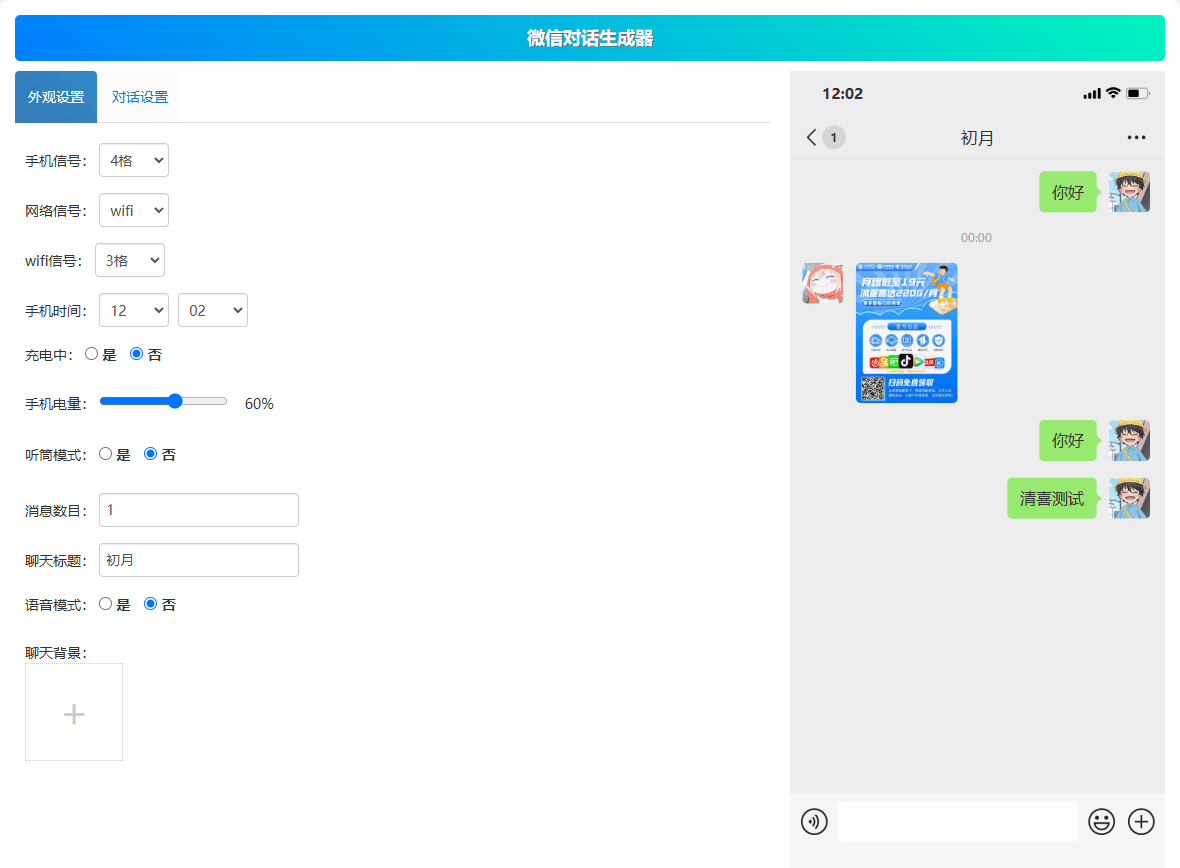Tap the voice input icon

814,822
